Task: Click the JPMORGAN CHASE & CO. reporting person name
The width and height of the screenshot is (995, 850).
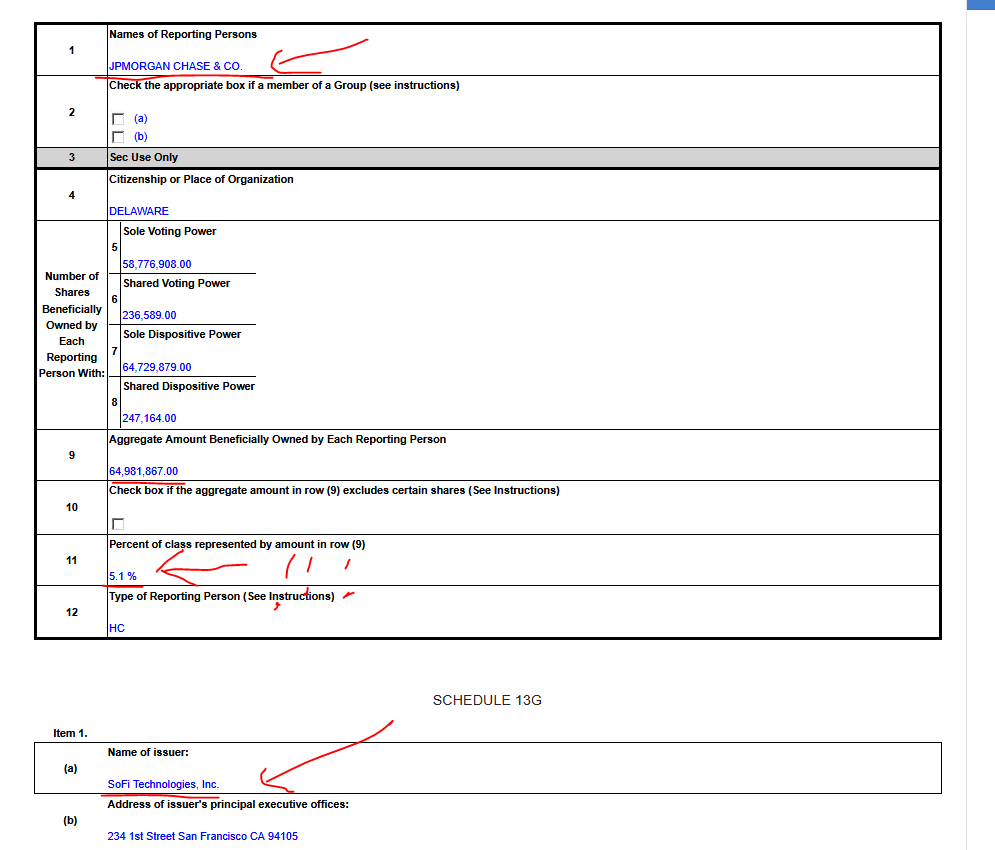Action: [175, 66]
